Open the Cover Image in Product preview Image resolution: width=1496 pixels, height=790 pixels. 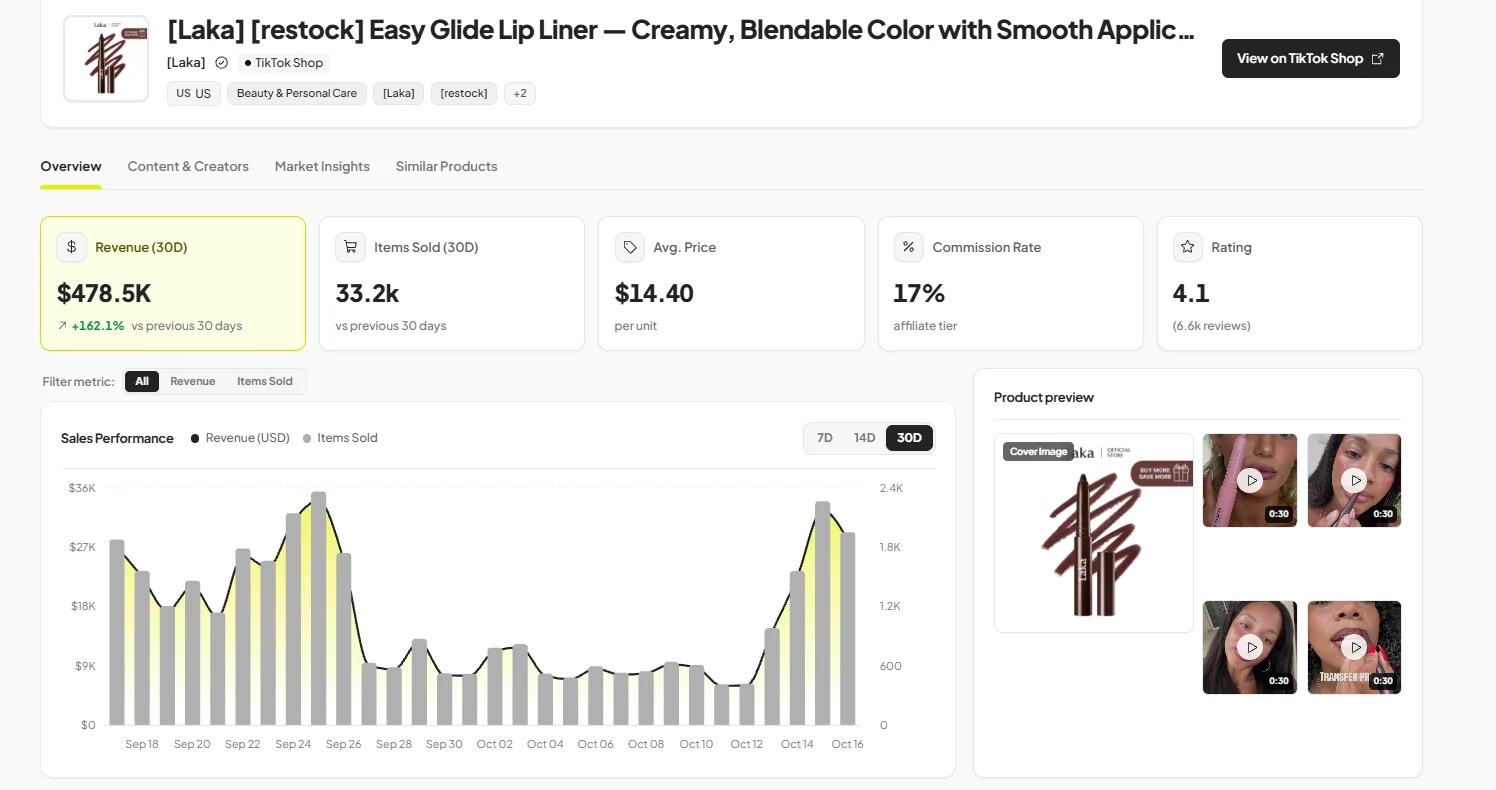tap(1094, 533)
